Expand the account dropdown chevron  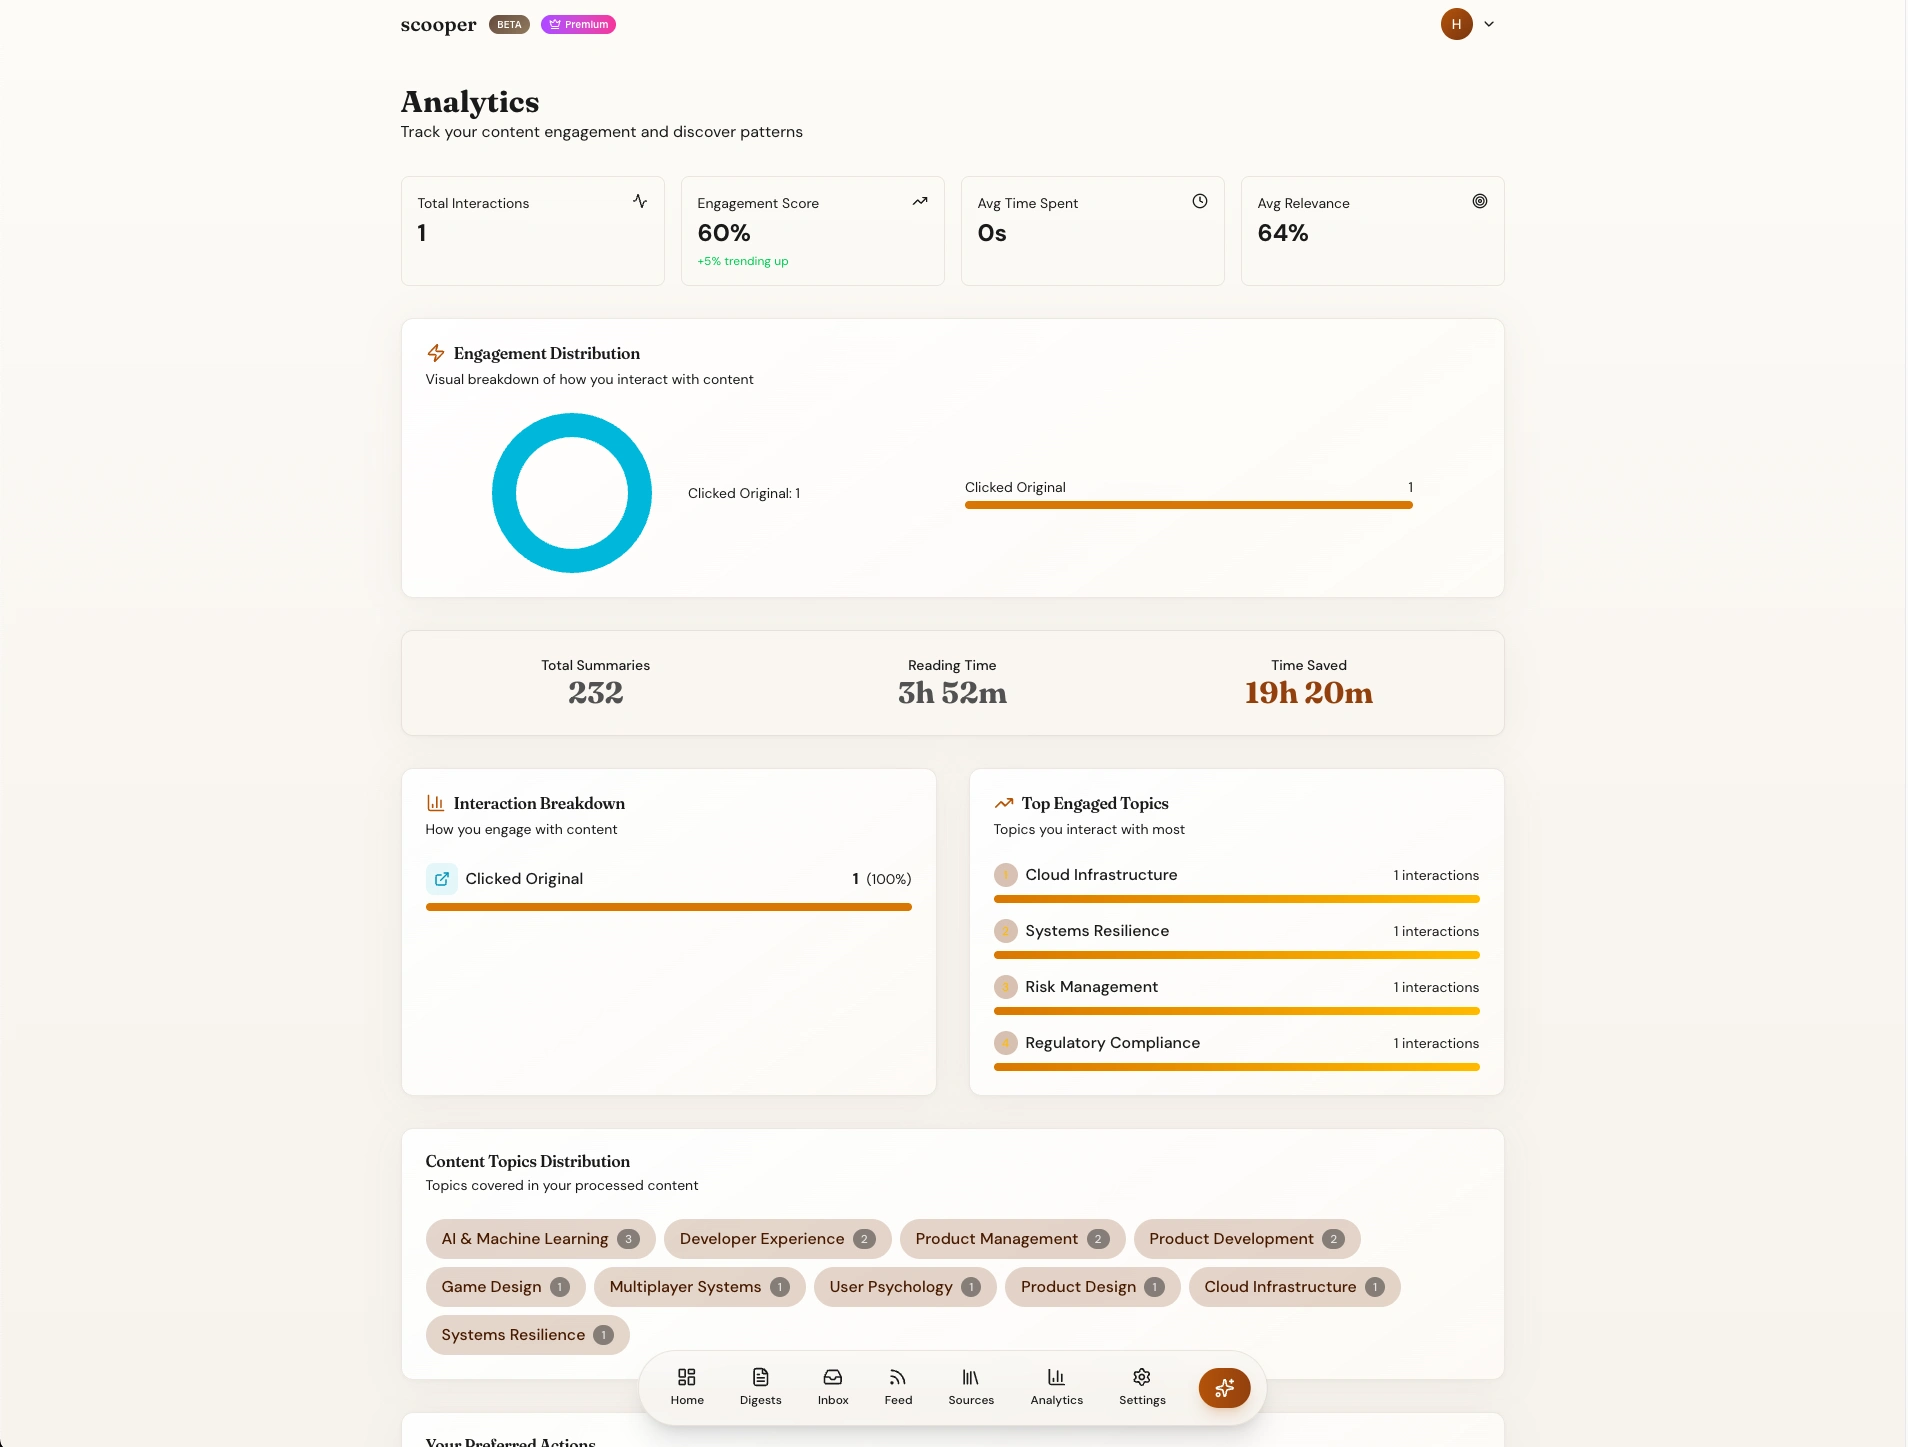[1489, 24]
